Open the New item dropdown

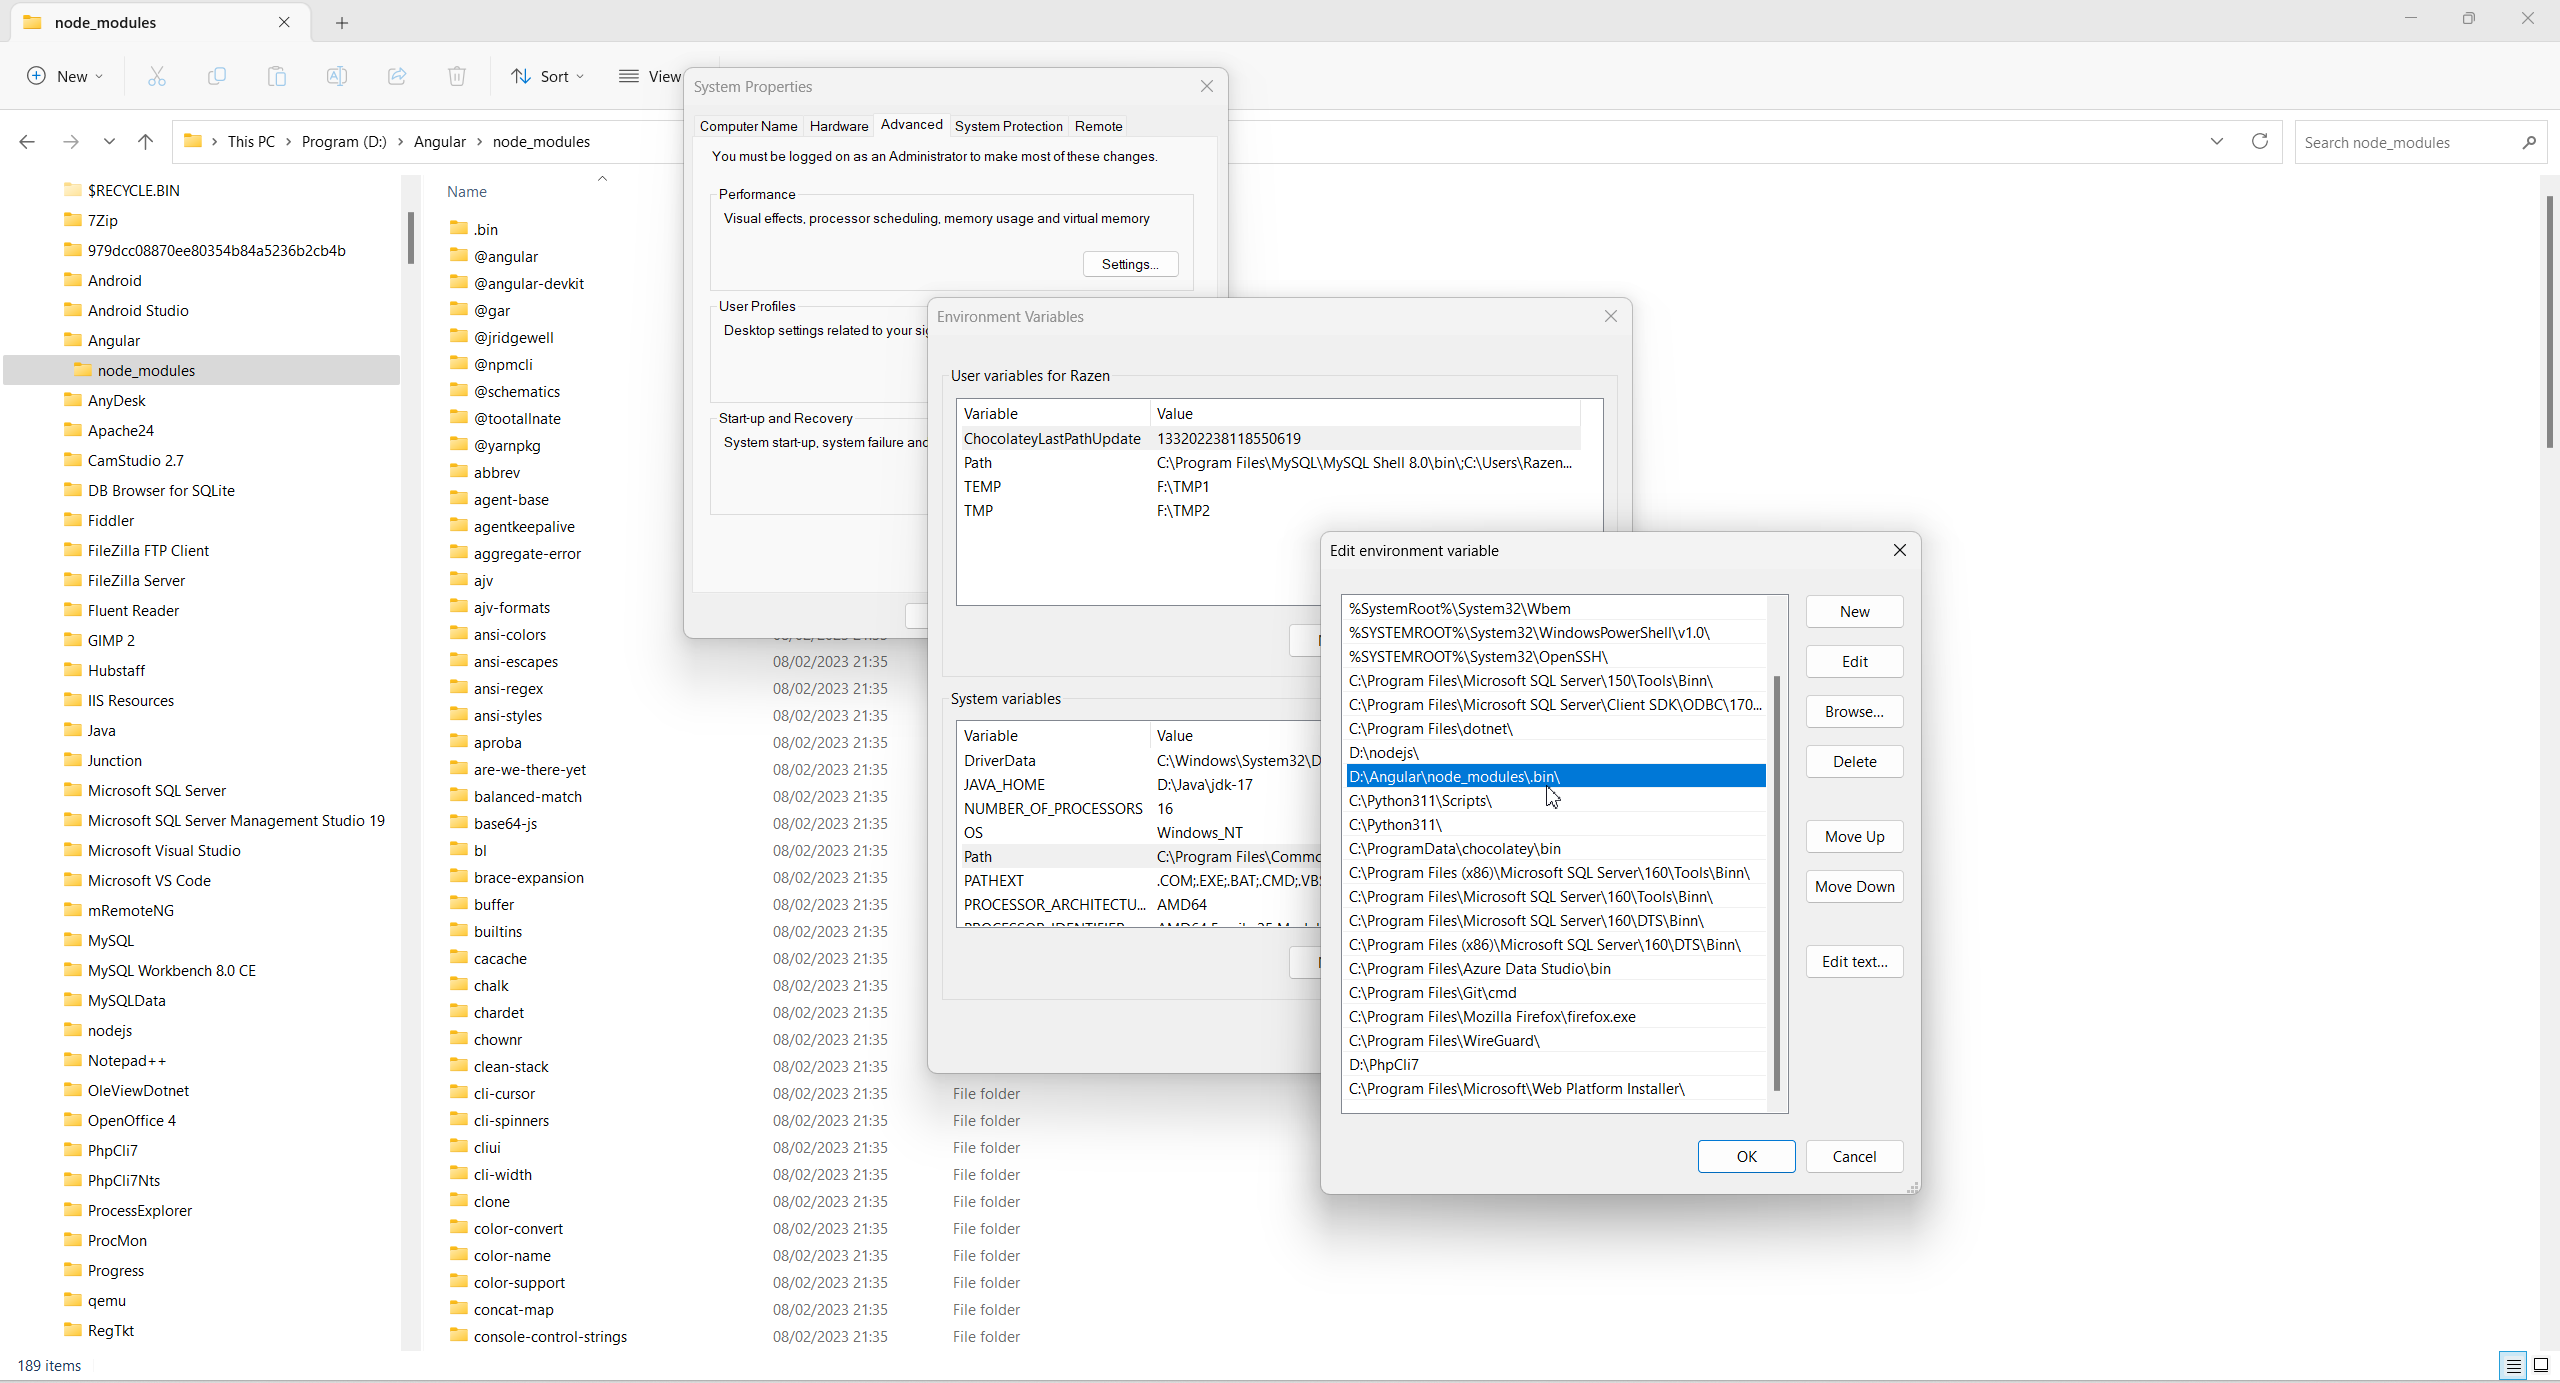(x=66, y=76)
